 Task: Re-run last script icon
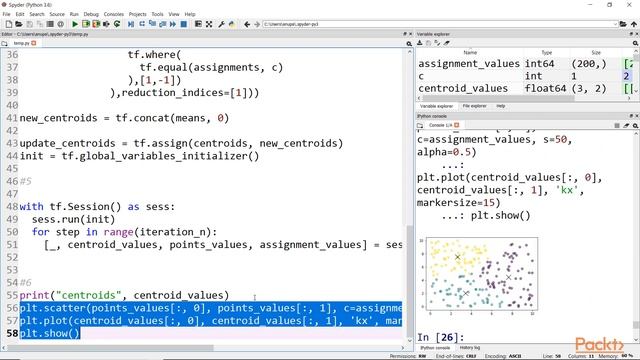[117, 24]
